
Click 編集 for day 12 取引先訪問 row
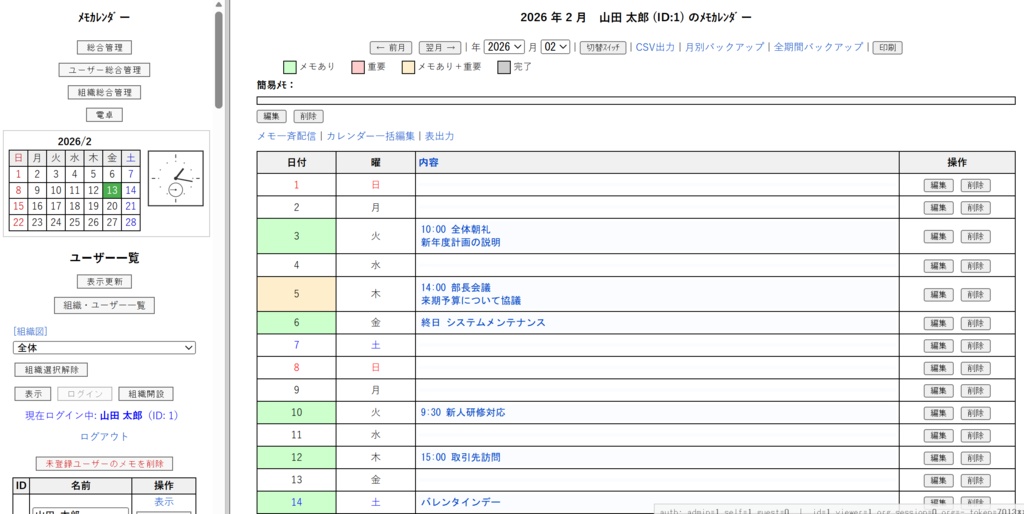tap(938, 458)
